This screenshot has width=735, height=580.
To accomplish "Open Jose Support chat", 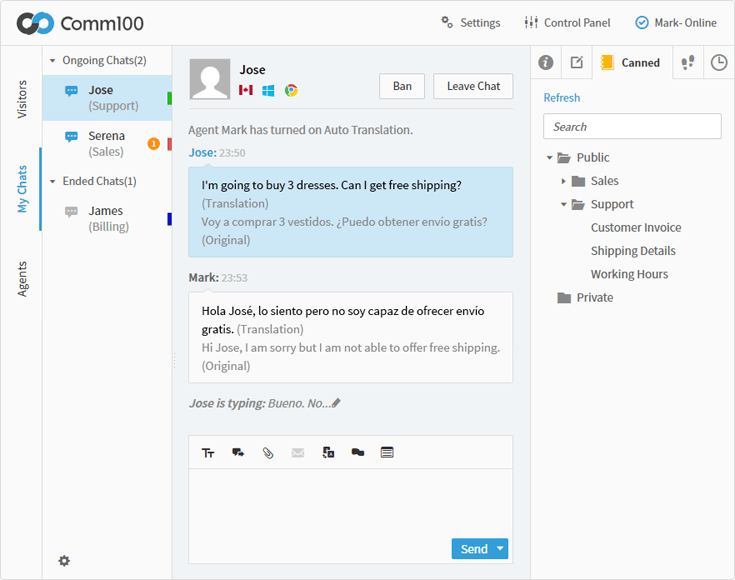I will (107, 98).
